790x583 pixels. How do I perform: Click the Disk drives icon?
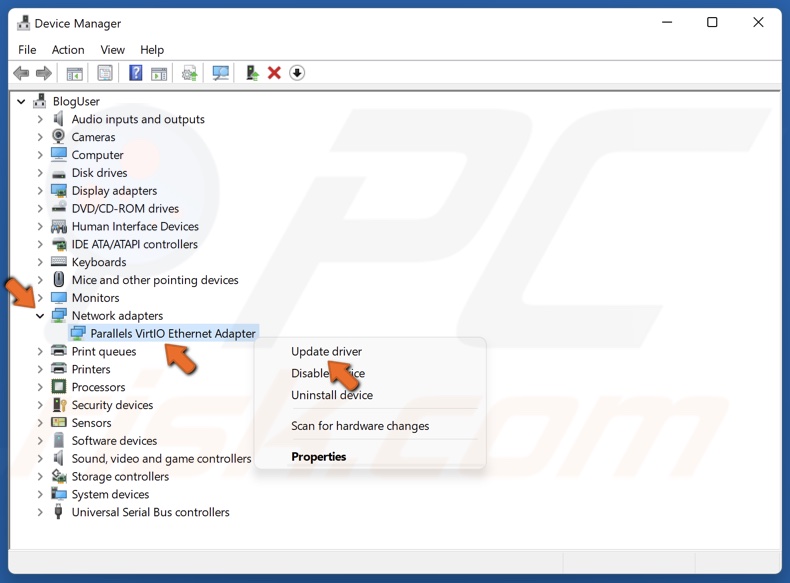click(58, 174)
